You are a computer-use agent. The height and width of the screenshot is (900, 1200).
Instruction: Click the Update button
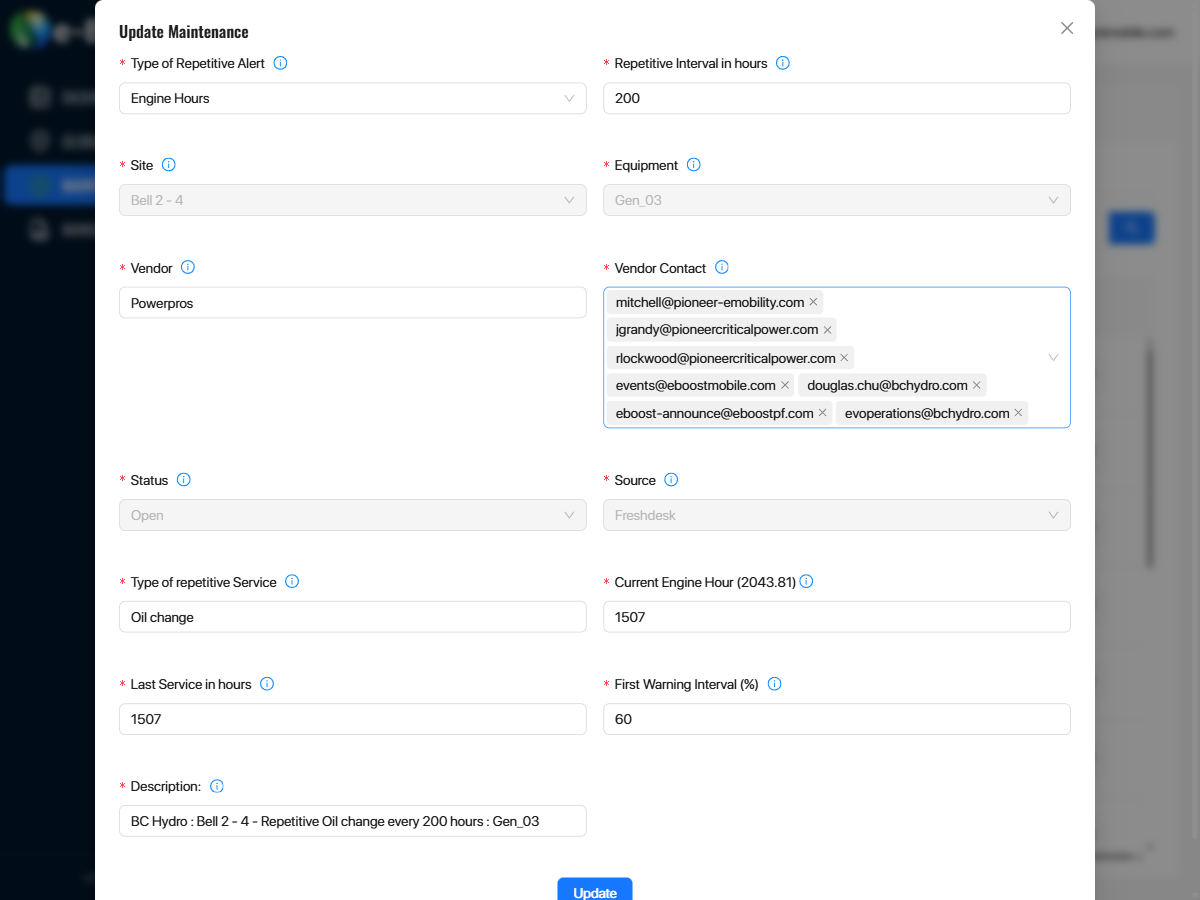click(594, 892)
